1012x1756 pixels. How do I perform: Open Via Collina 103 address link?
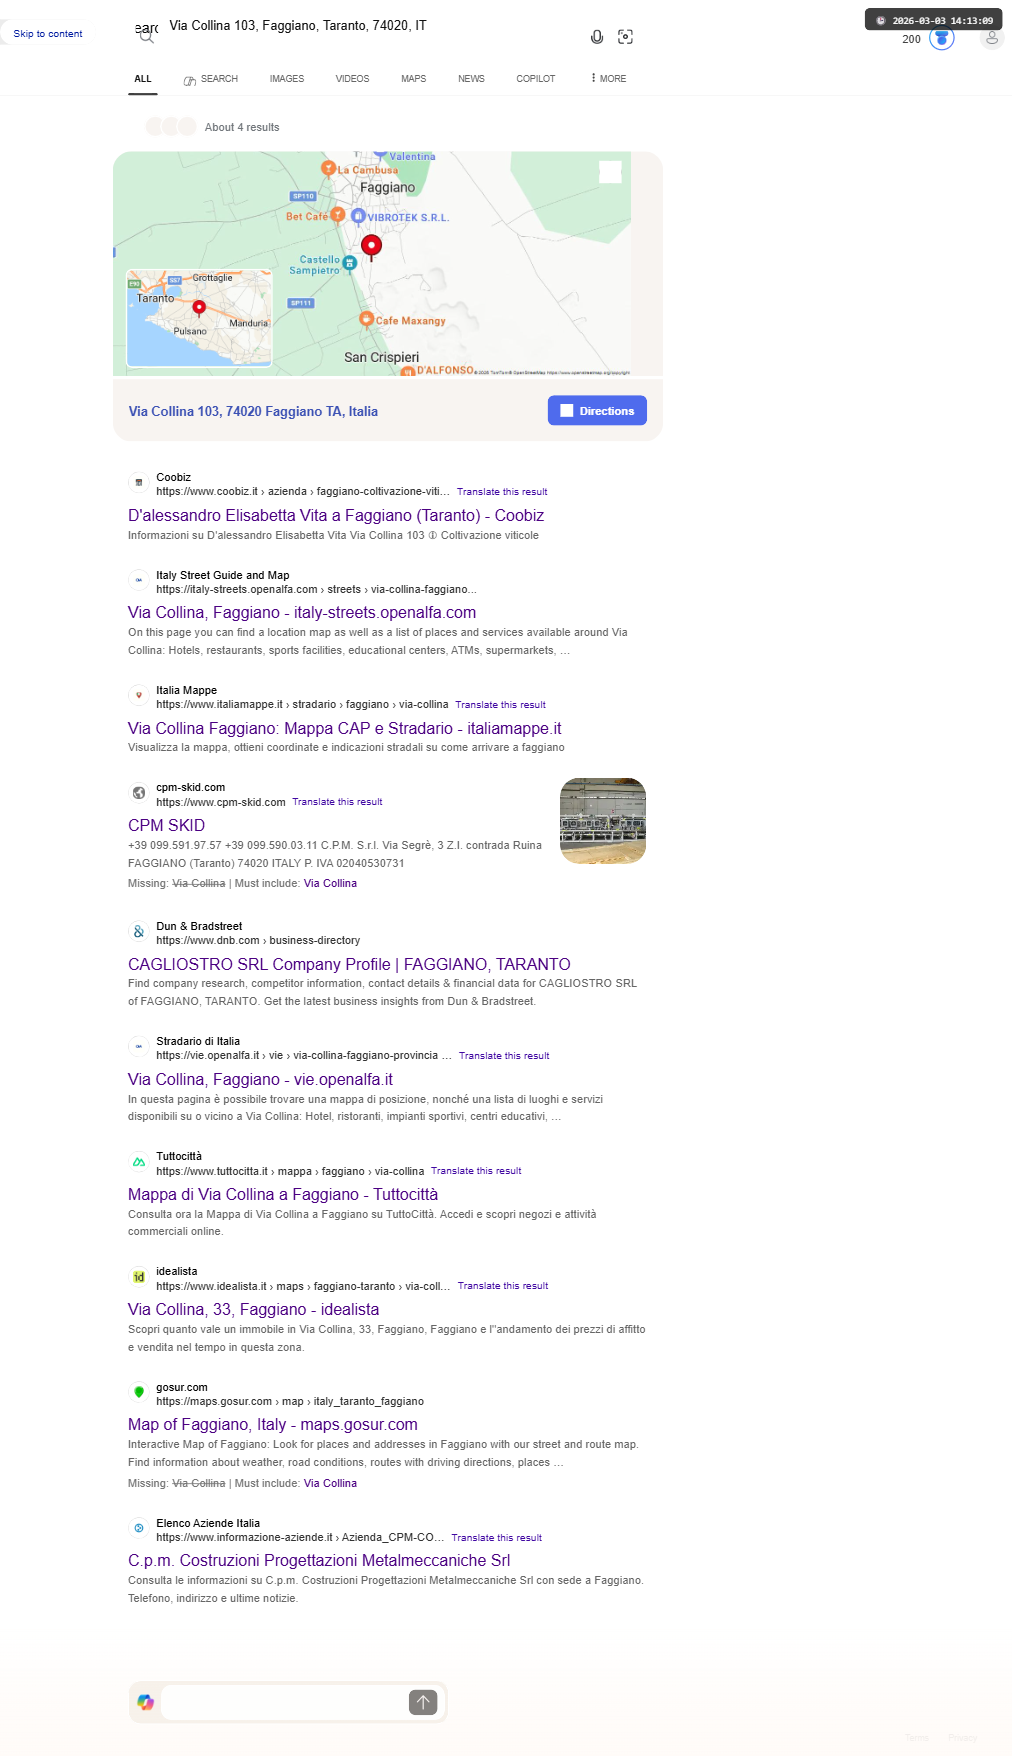(x=253, y=411)
